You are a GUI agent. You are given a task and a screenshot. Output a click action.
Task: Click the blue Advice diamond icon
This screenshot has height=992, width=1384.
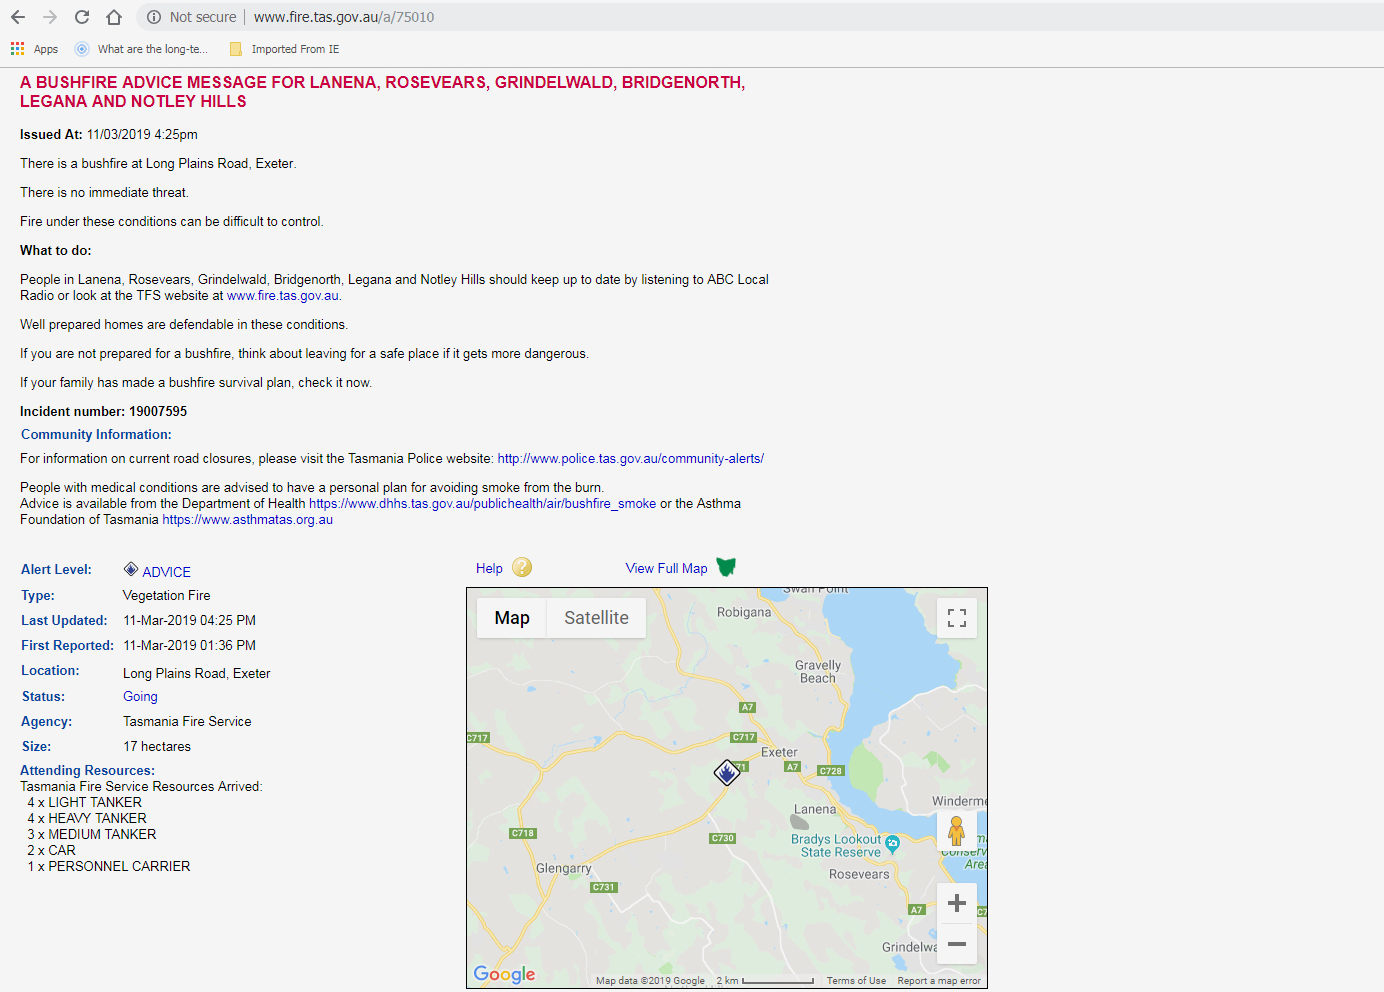tap(131, 569)
